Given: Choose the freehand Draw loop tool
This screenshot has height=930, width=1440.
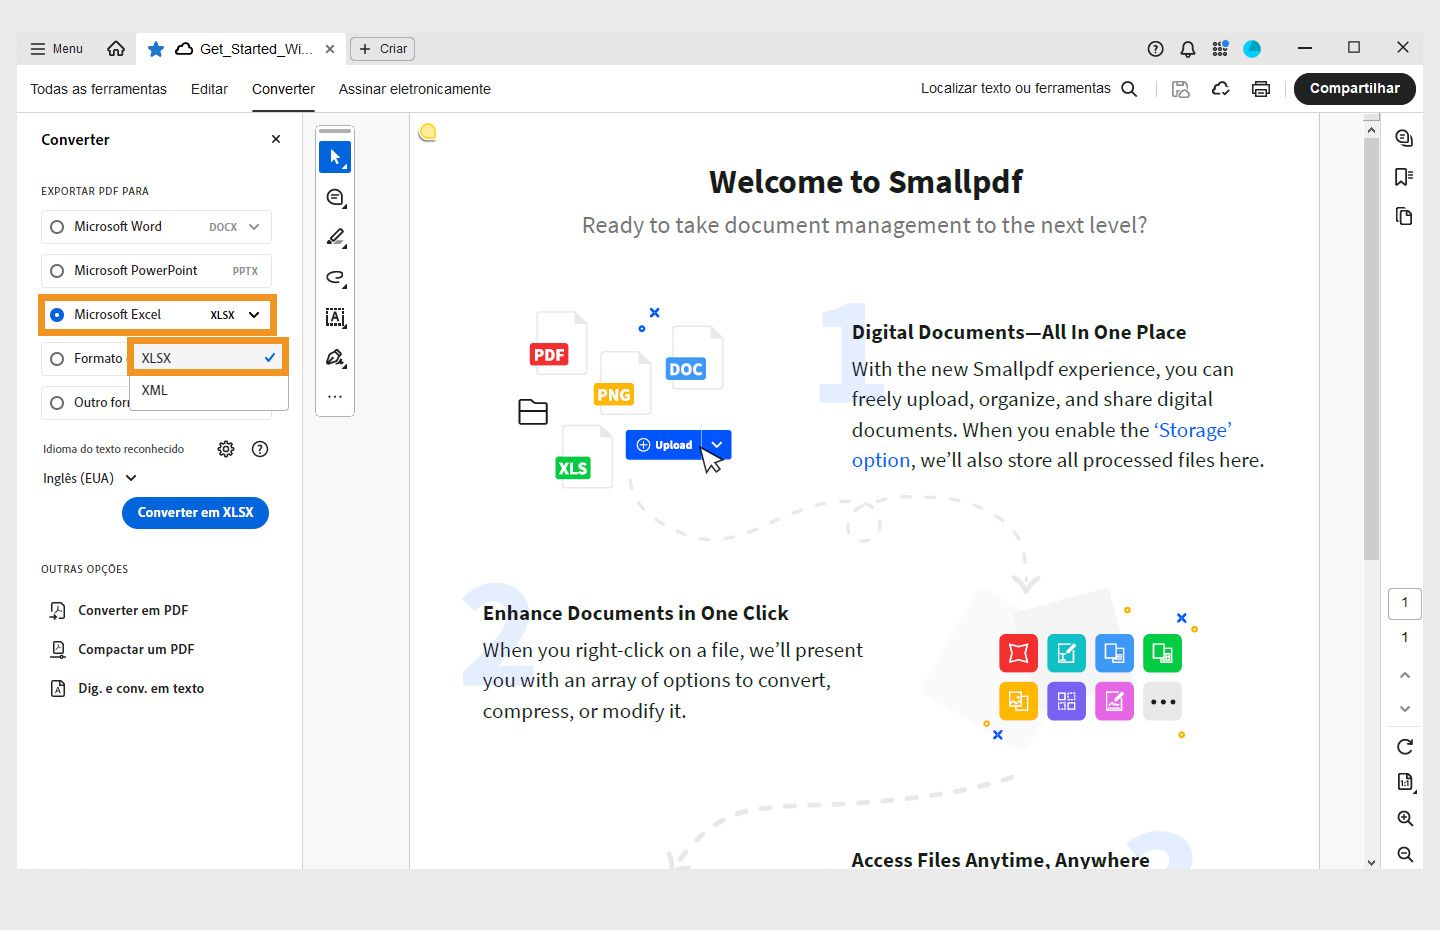Looking at the screenshot, I should (x=335, y=277).
